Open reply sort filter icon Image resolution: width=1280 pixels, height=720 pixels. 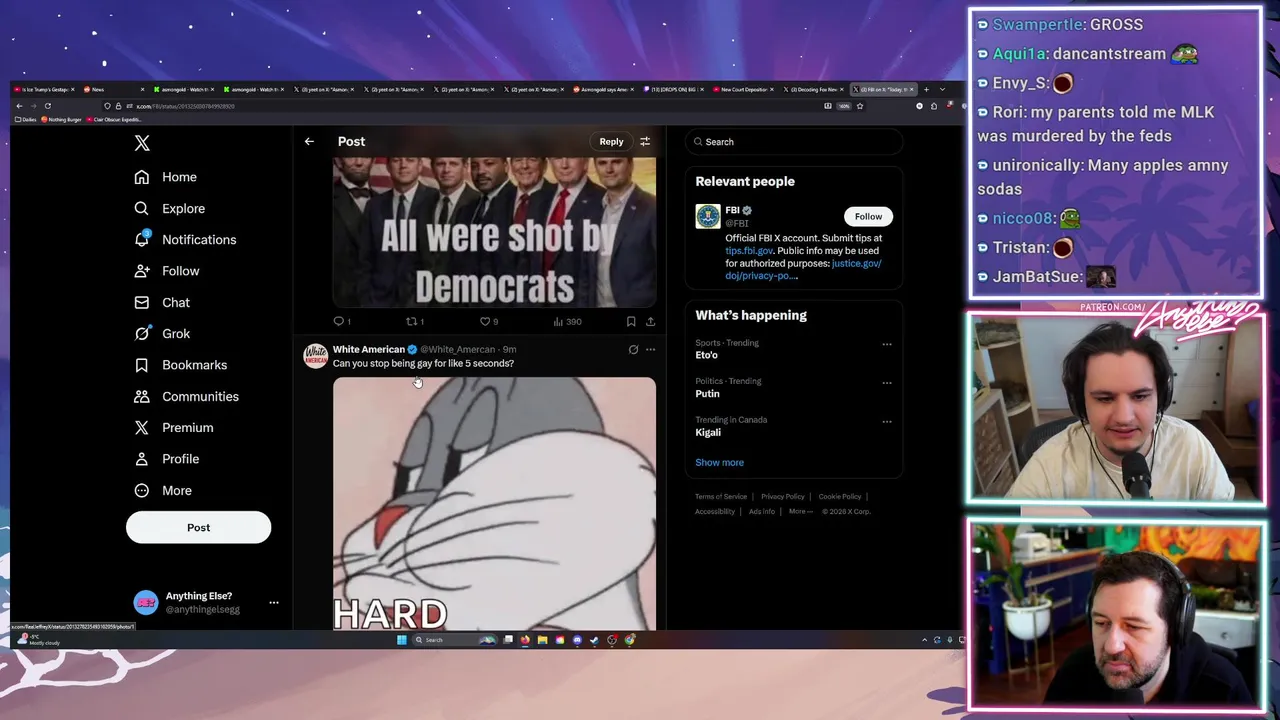coord(645,141)
